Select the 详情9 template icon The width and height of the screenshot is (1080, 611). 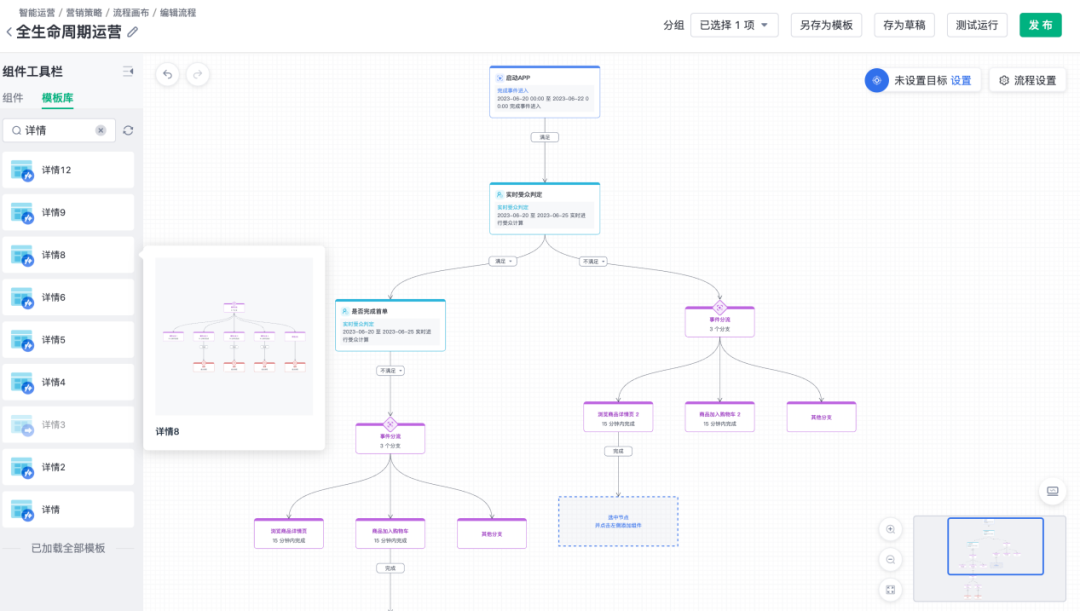point(22,213)
